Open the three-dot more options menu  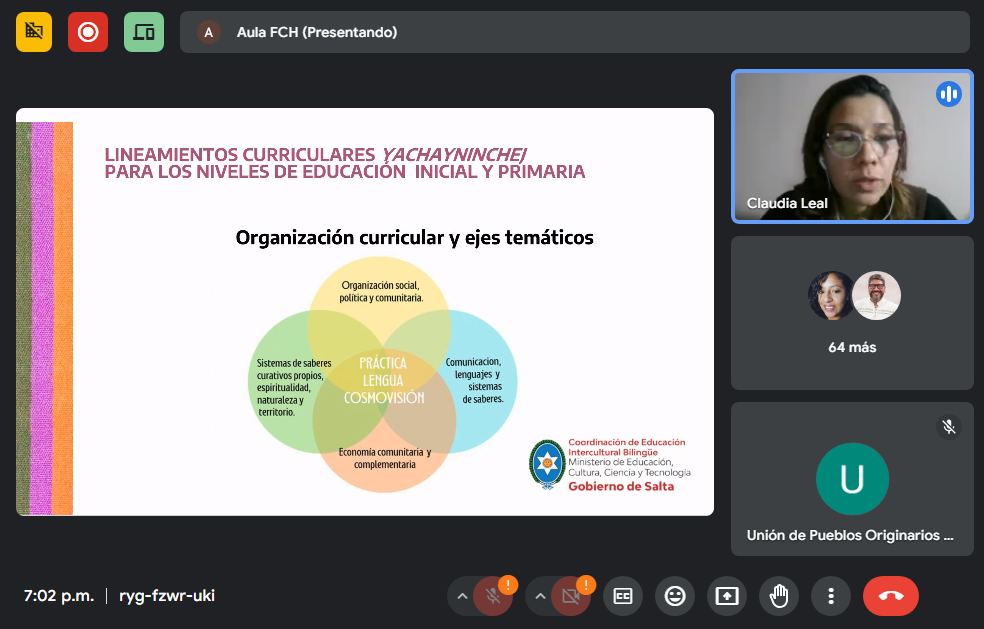point(831,596)
